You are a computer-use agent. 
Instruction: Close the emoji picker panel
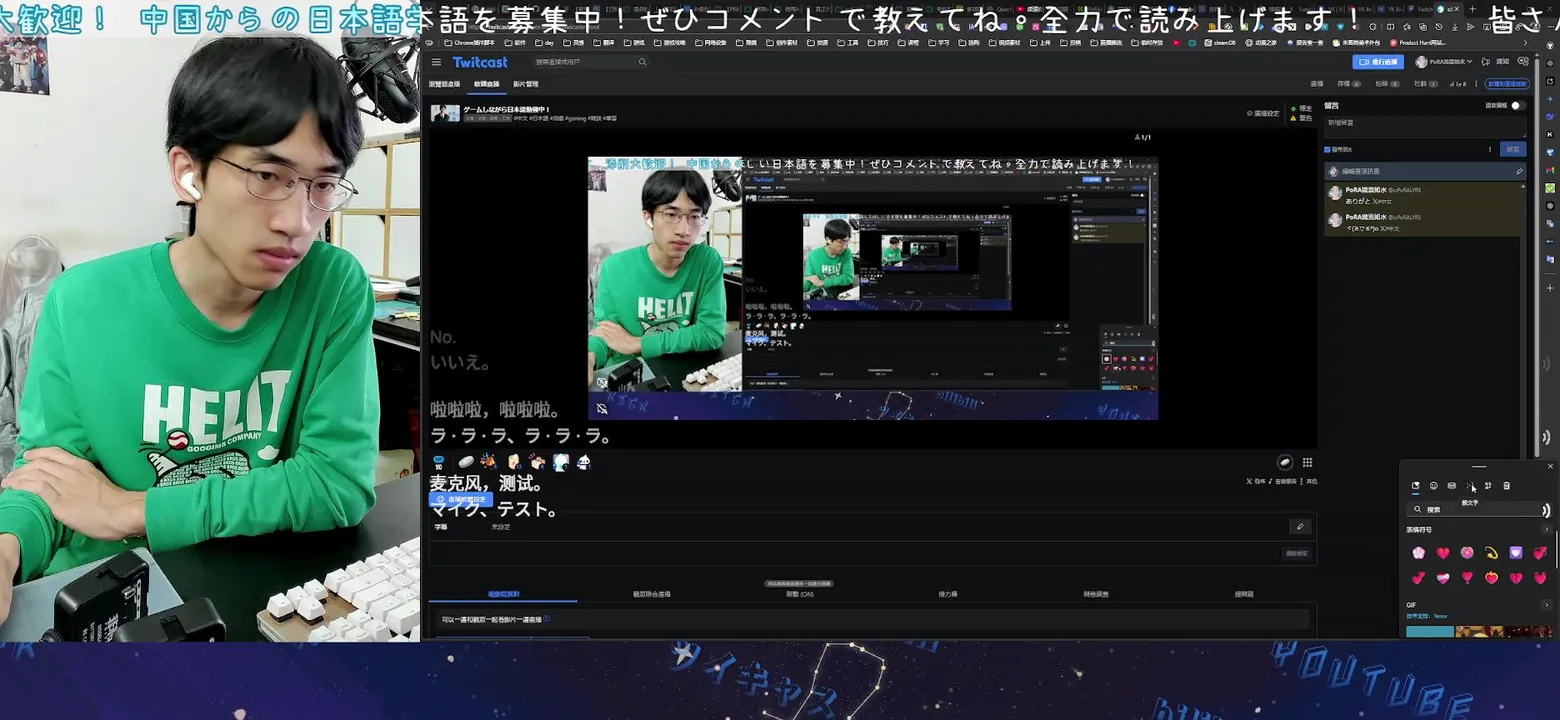[x=1550, y=466]
